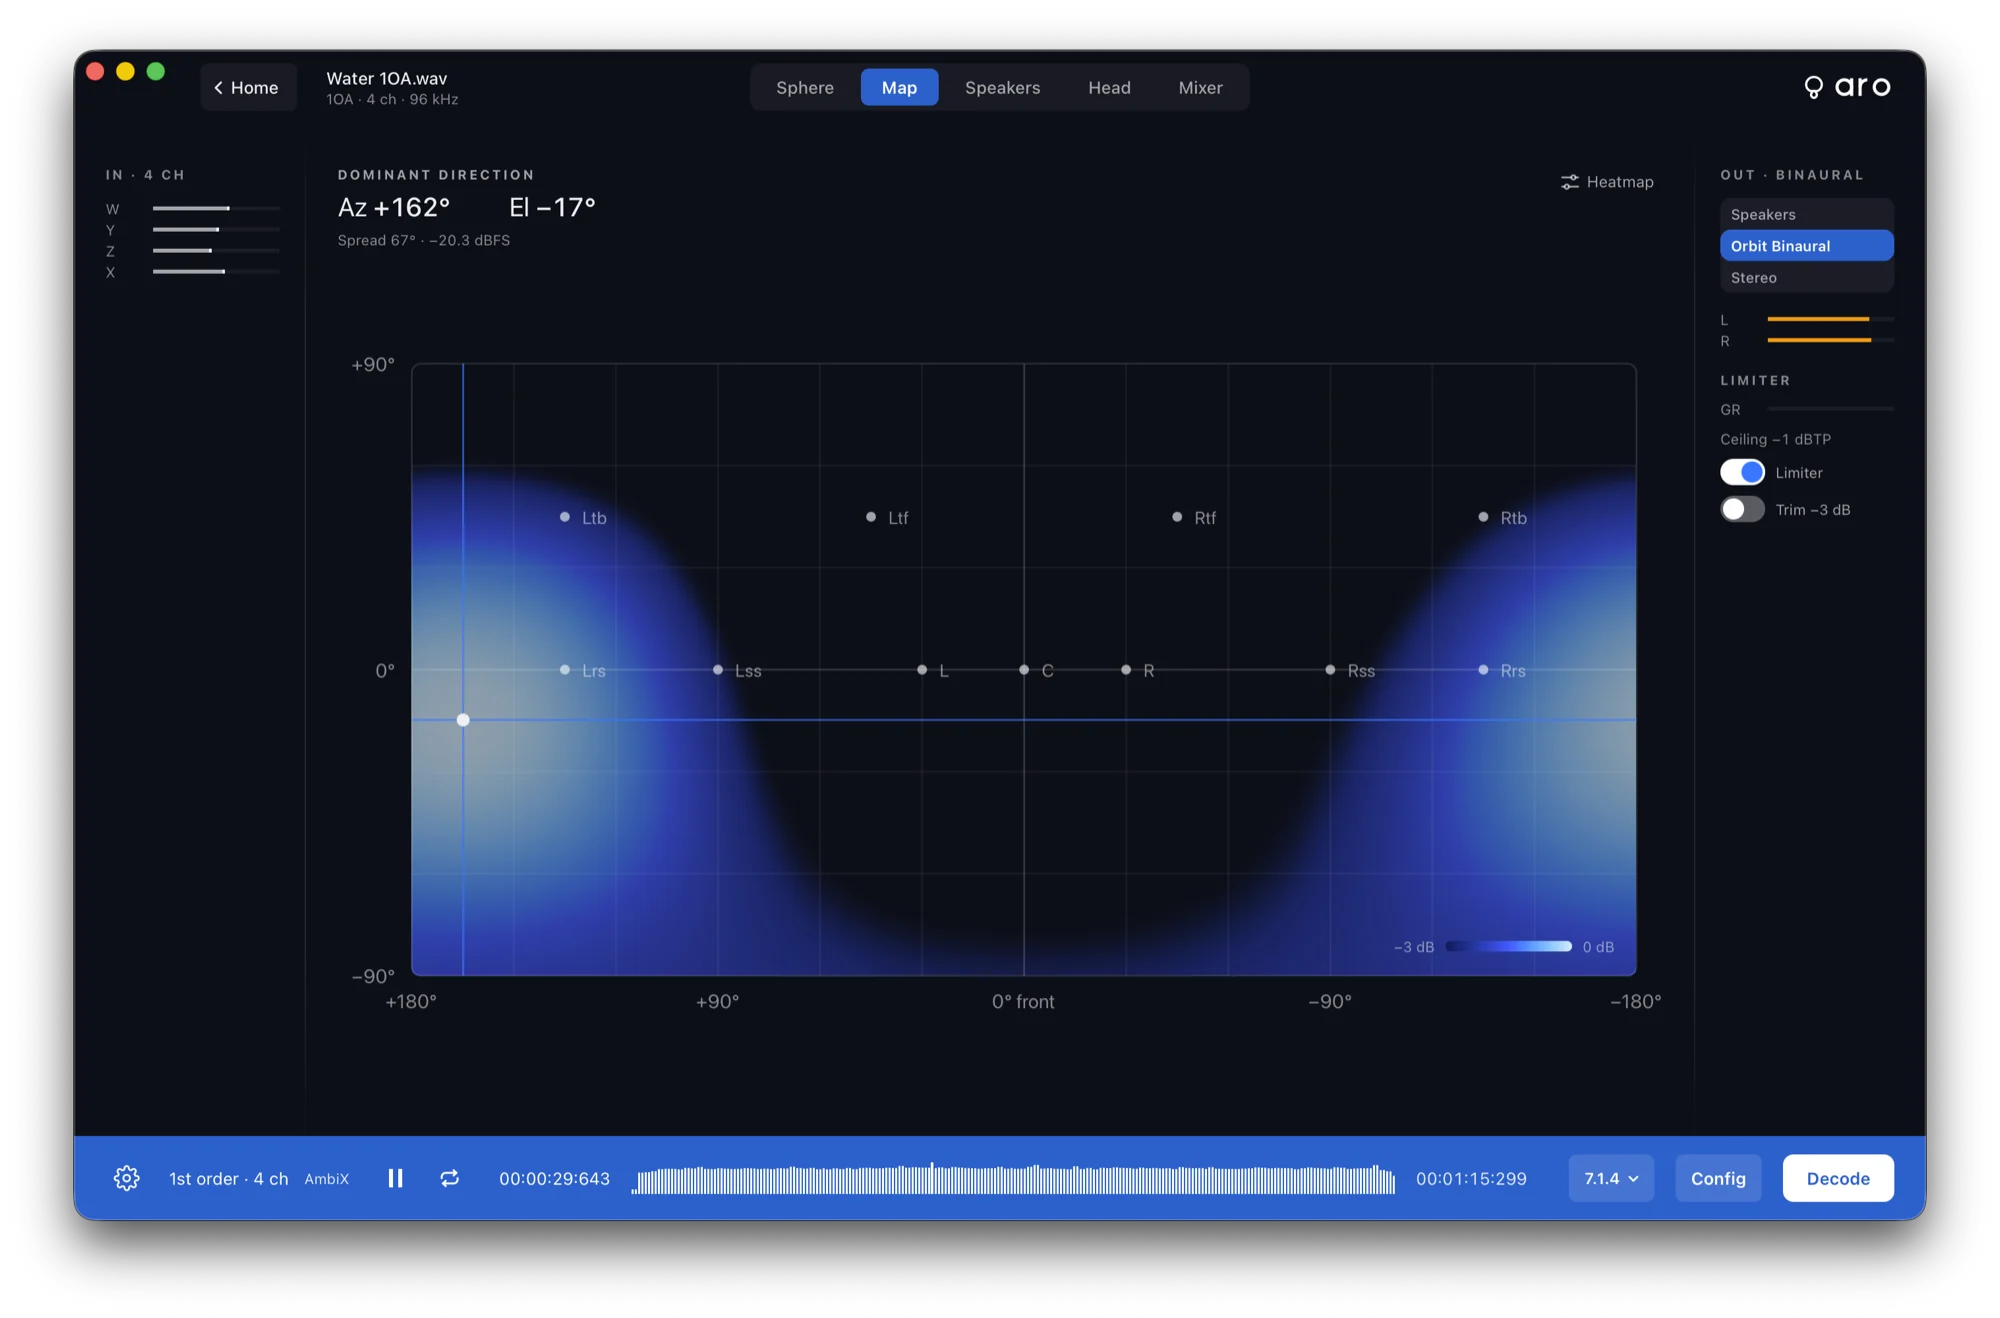Click the GR gain reduction meter

[1830, 409]
